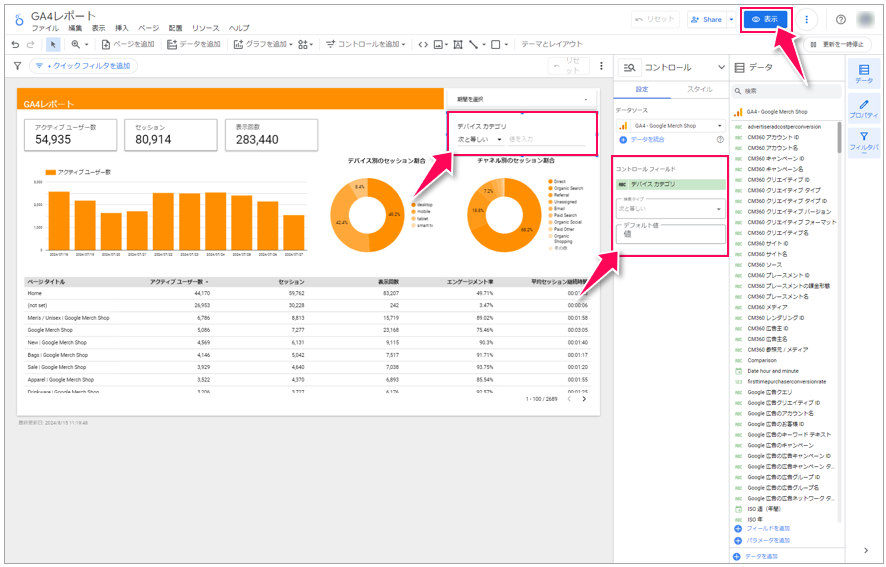
Task: Open the ヘルプ menu
Action: click(239, 28)
